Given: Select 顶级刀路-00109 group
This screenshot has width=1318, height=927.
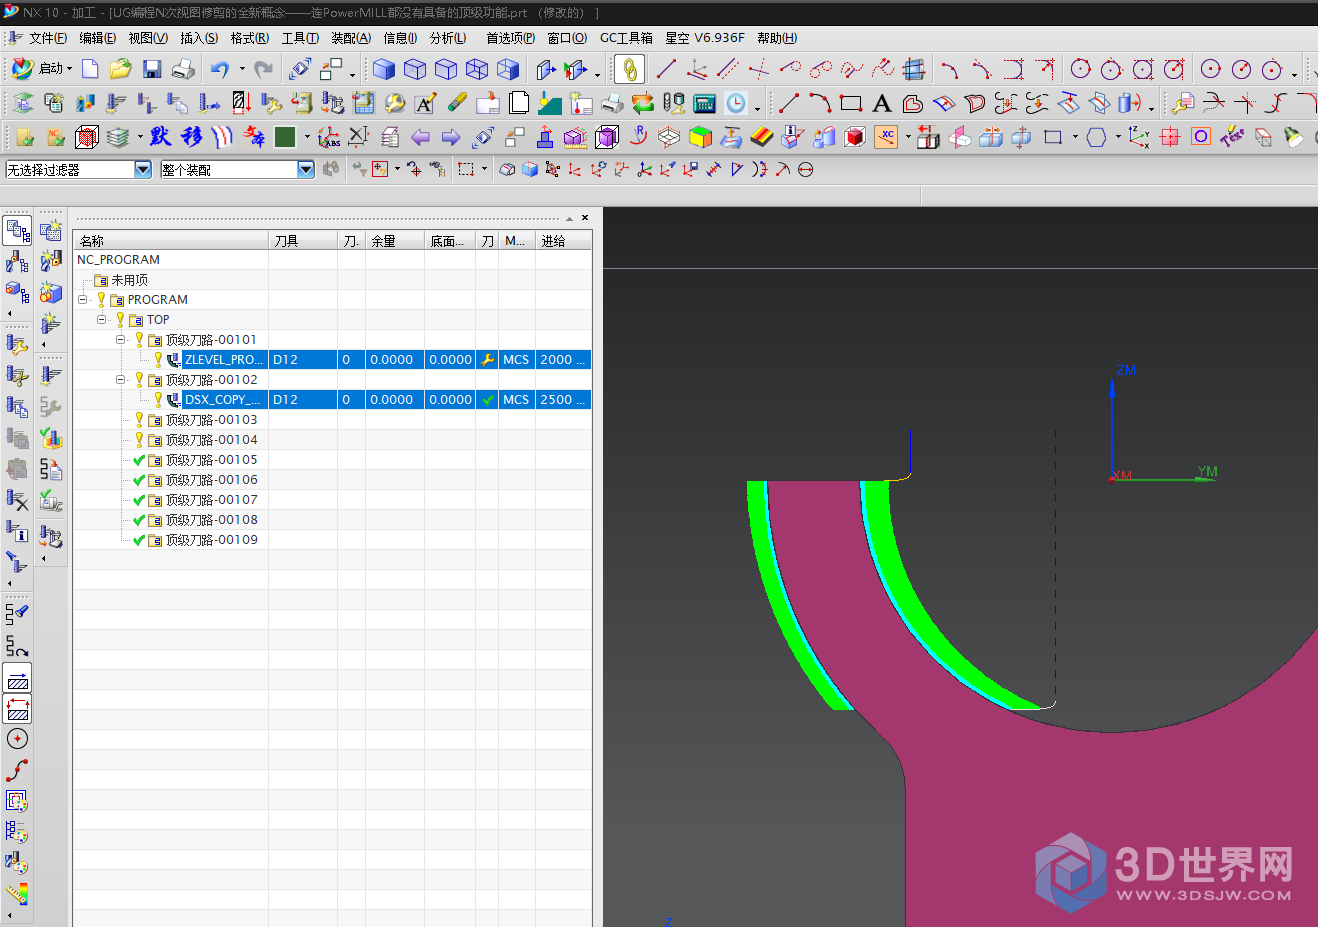Looking at the screenshot, I should point(211,539).
